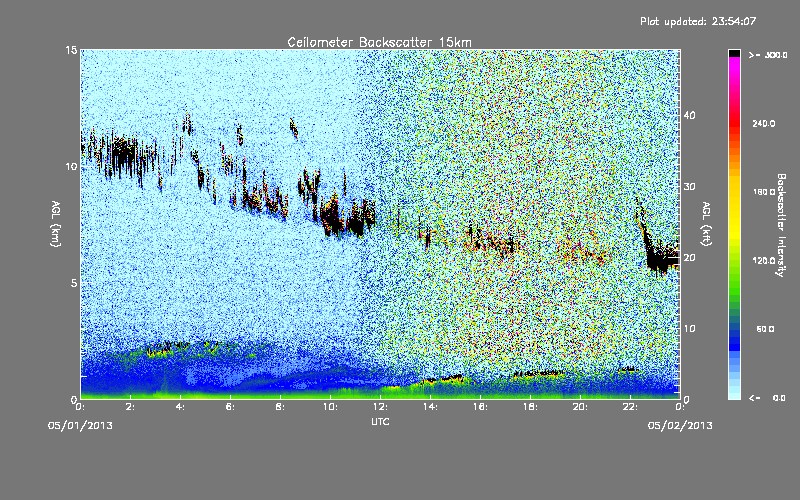Click the '180.0' colorbar label

764,192
